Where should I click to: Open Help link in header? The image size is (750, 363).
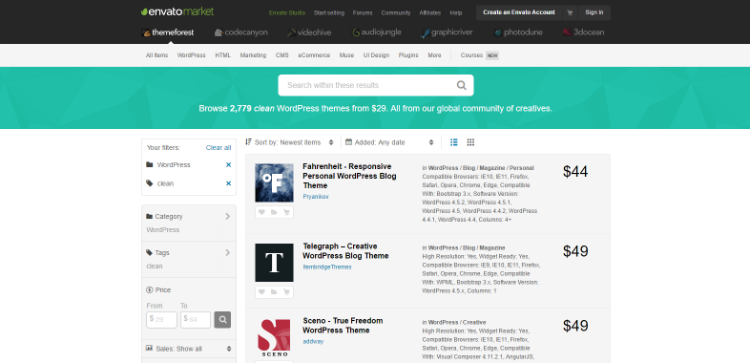click(x=456, y=13)
